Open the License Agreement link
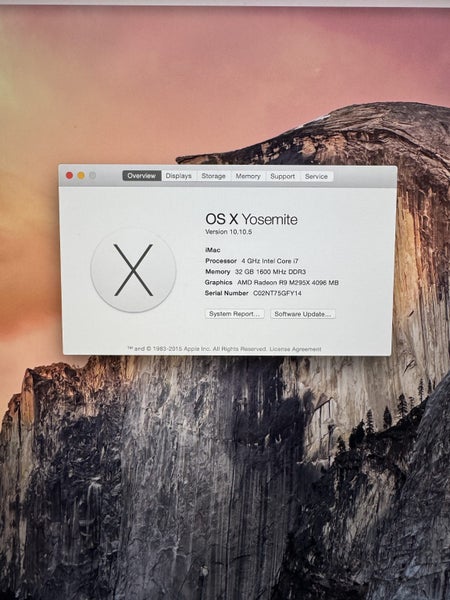 (x=295, y=349)
